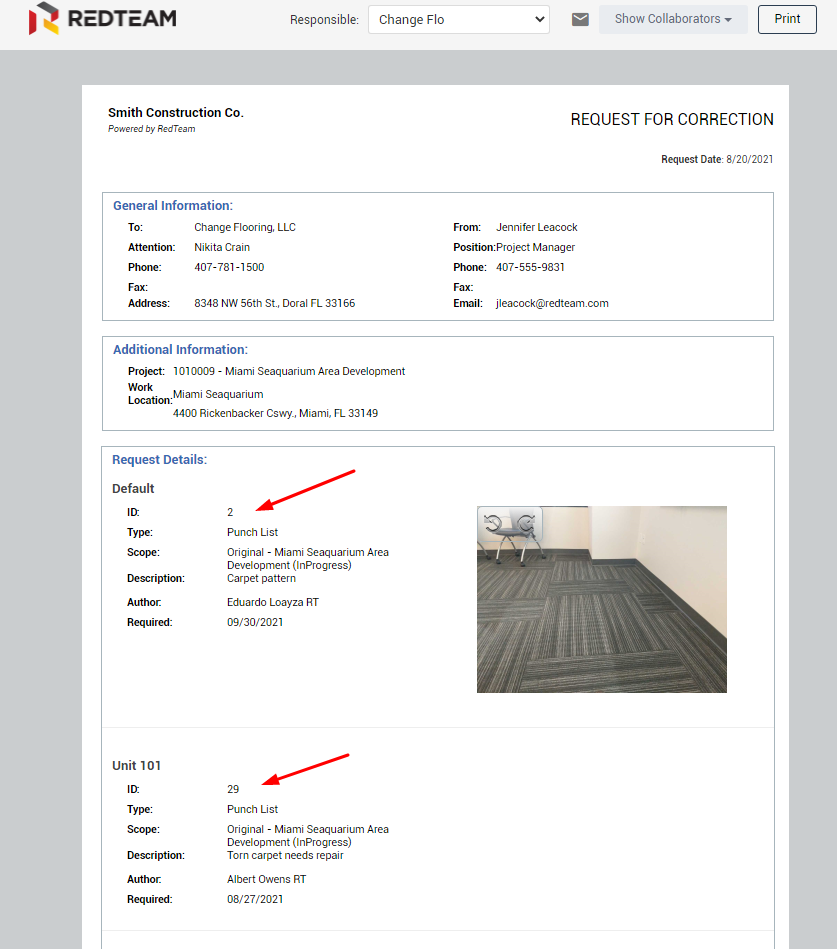Rotate carpet photo clockwise
This screenshot has height=949, width=837.
tap(526, 522)
